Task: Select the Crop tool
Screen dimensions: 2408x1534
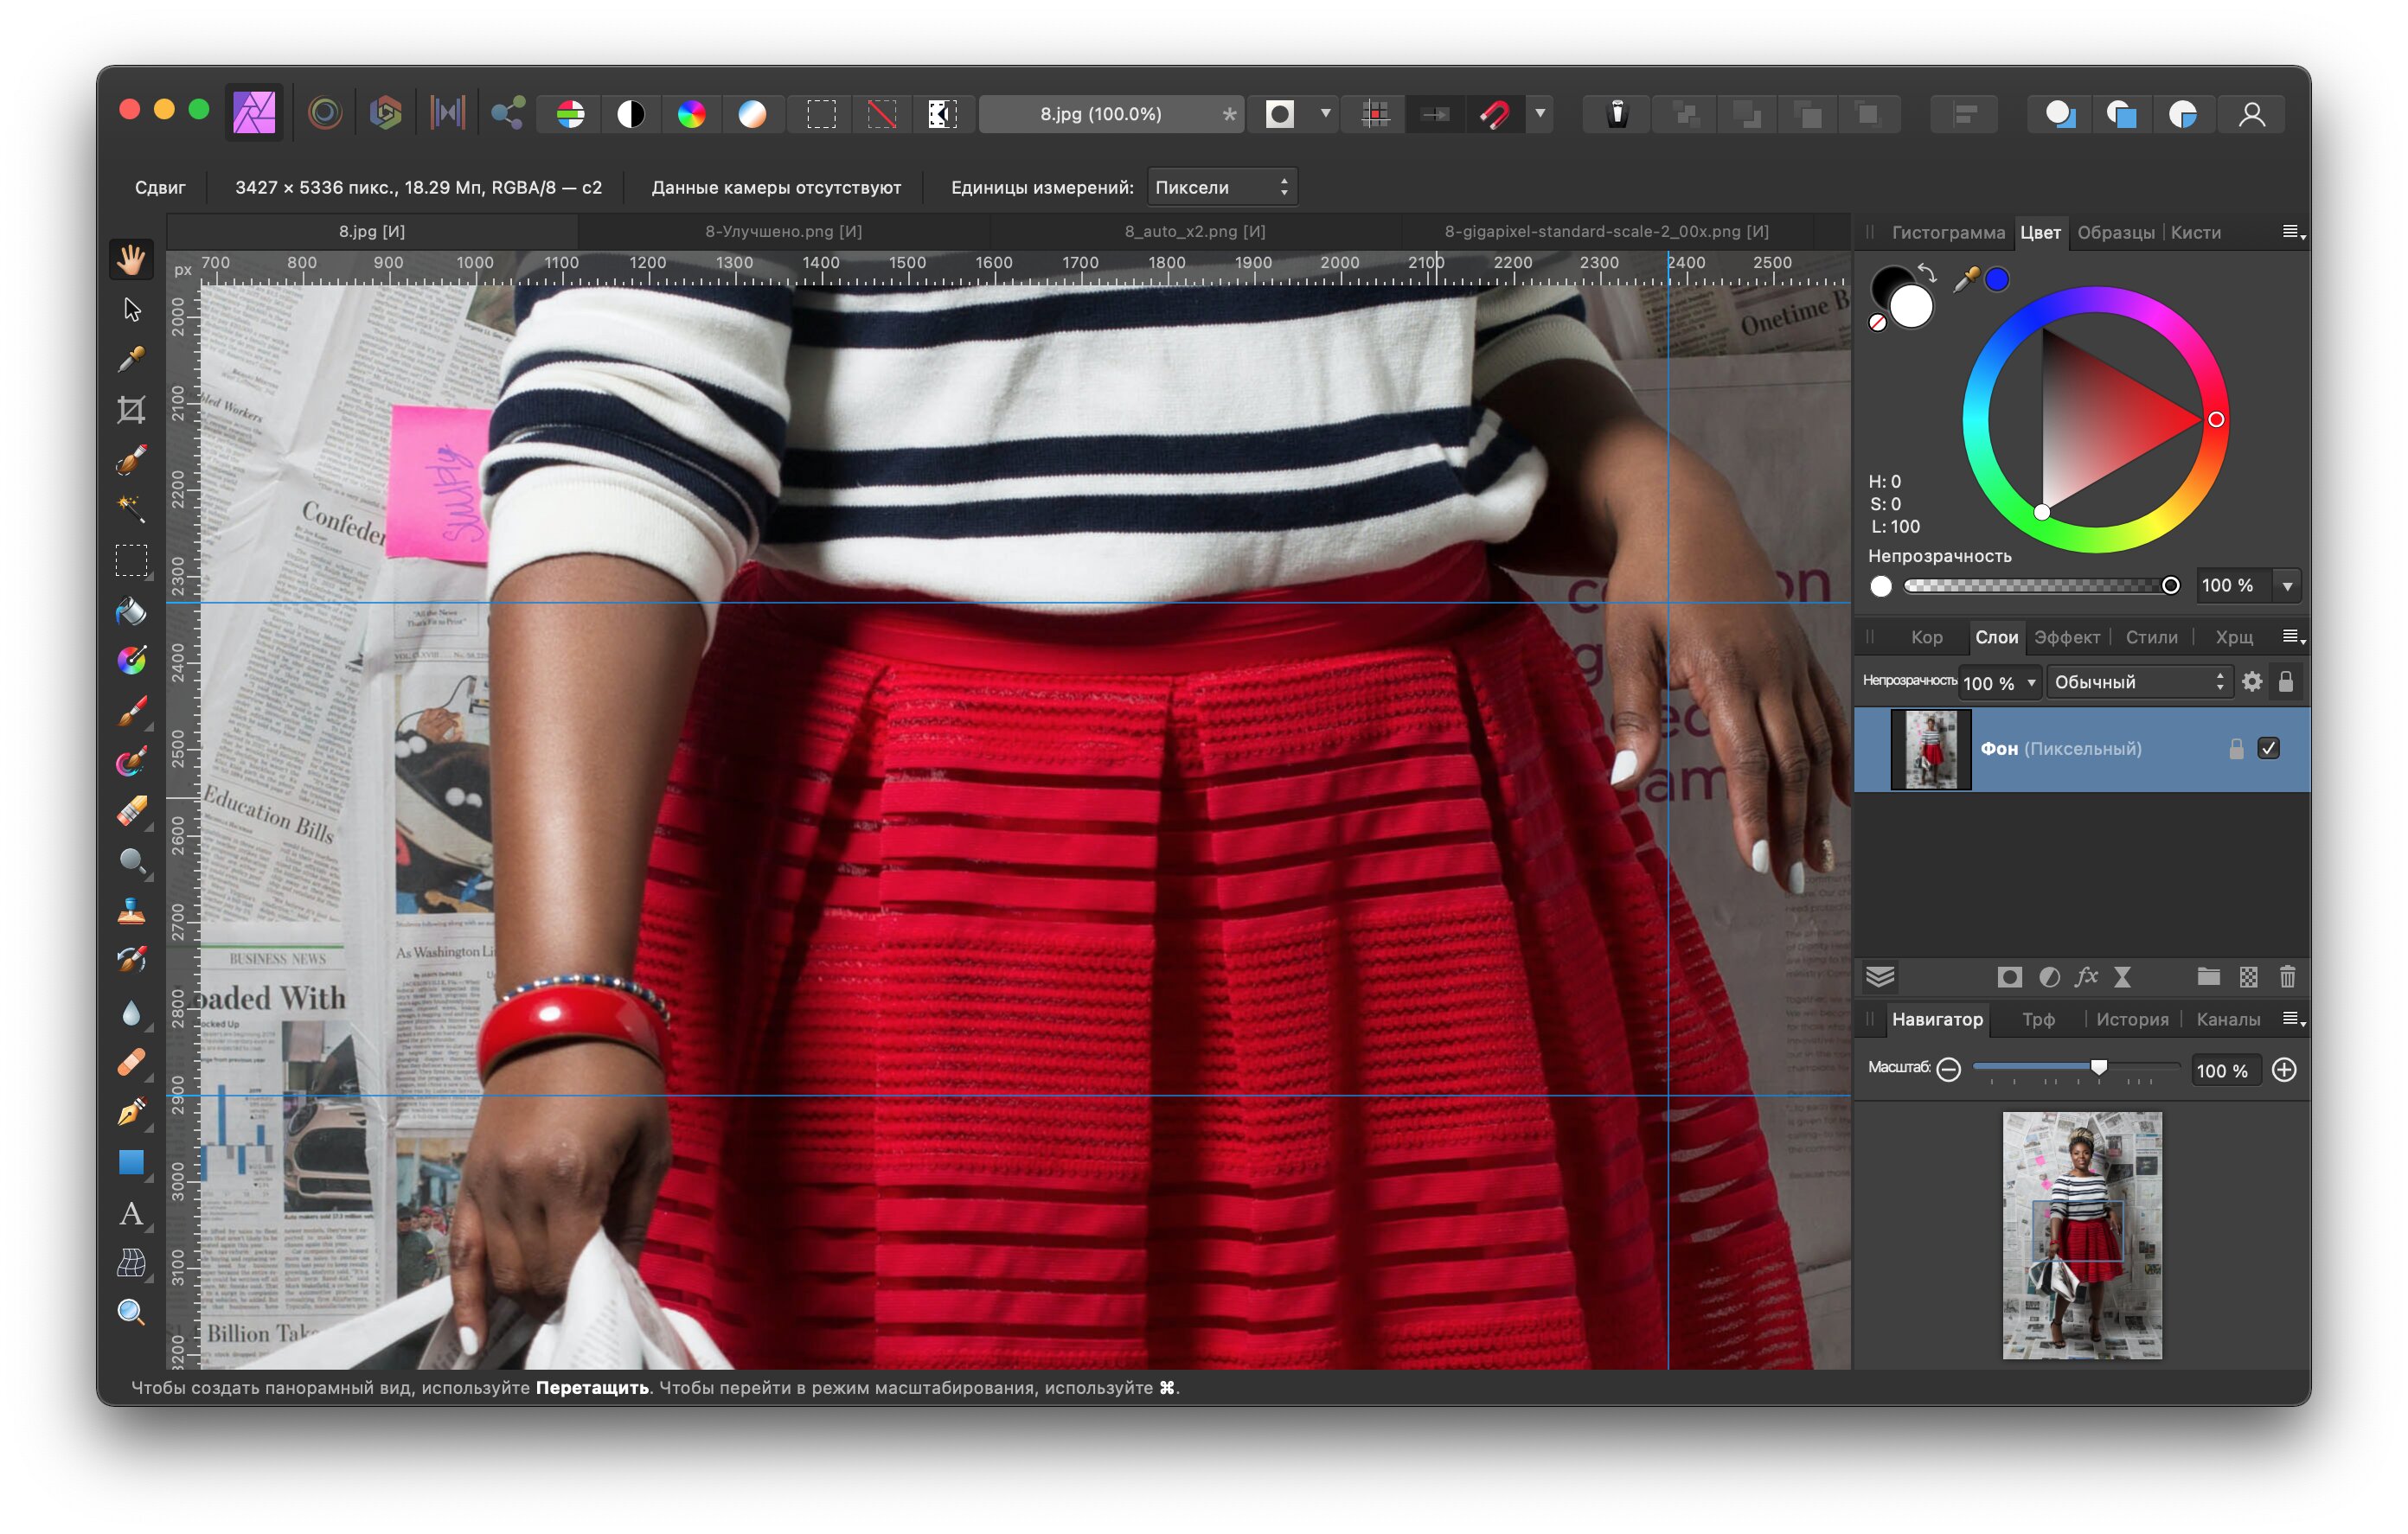Action: tap(133, 409)
